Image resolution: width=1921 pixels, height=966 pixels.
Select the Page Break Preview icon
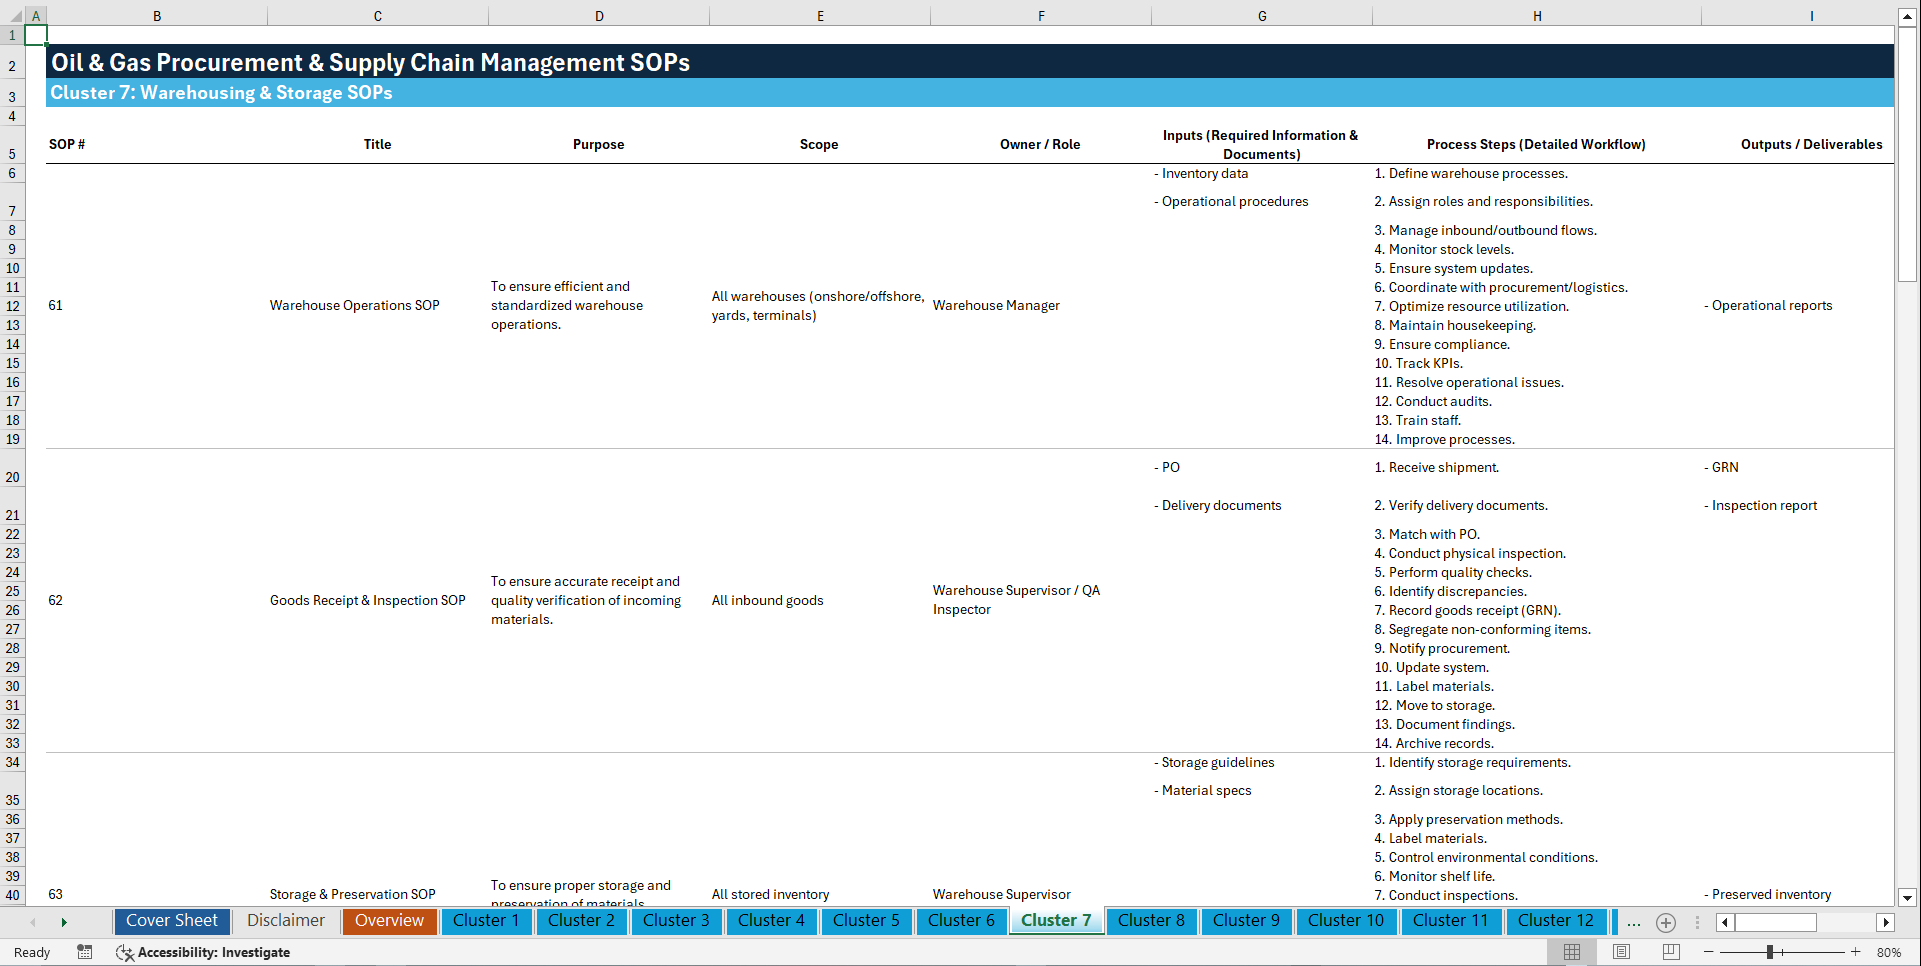point(1671,952)
